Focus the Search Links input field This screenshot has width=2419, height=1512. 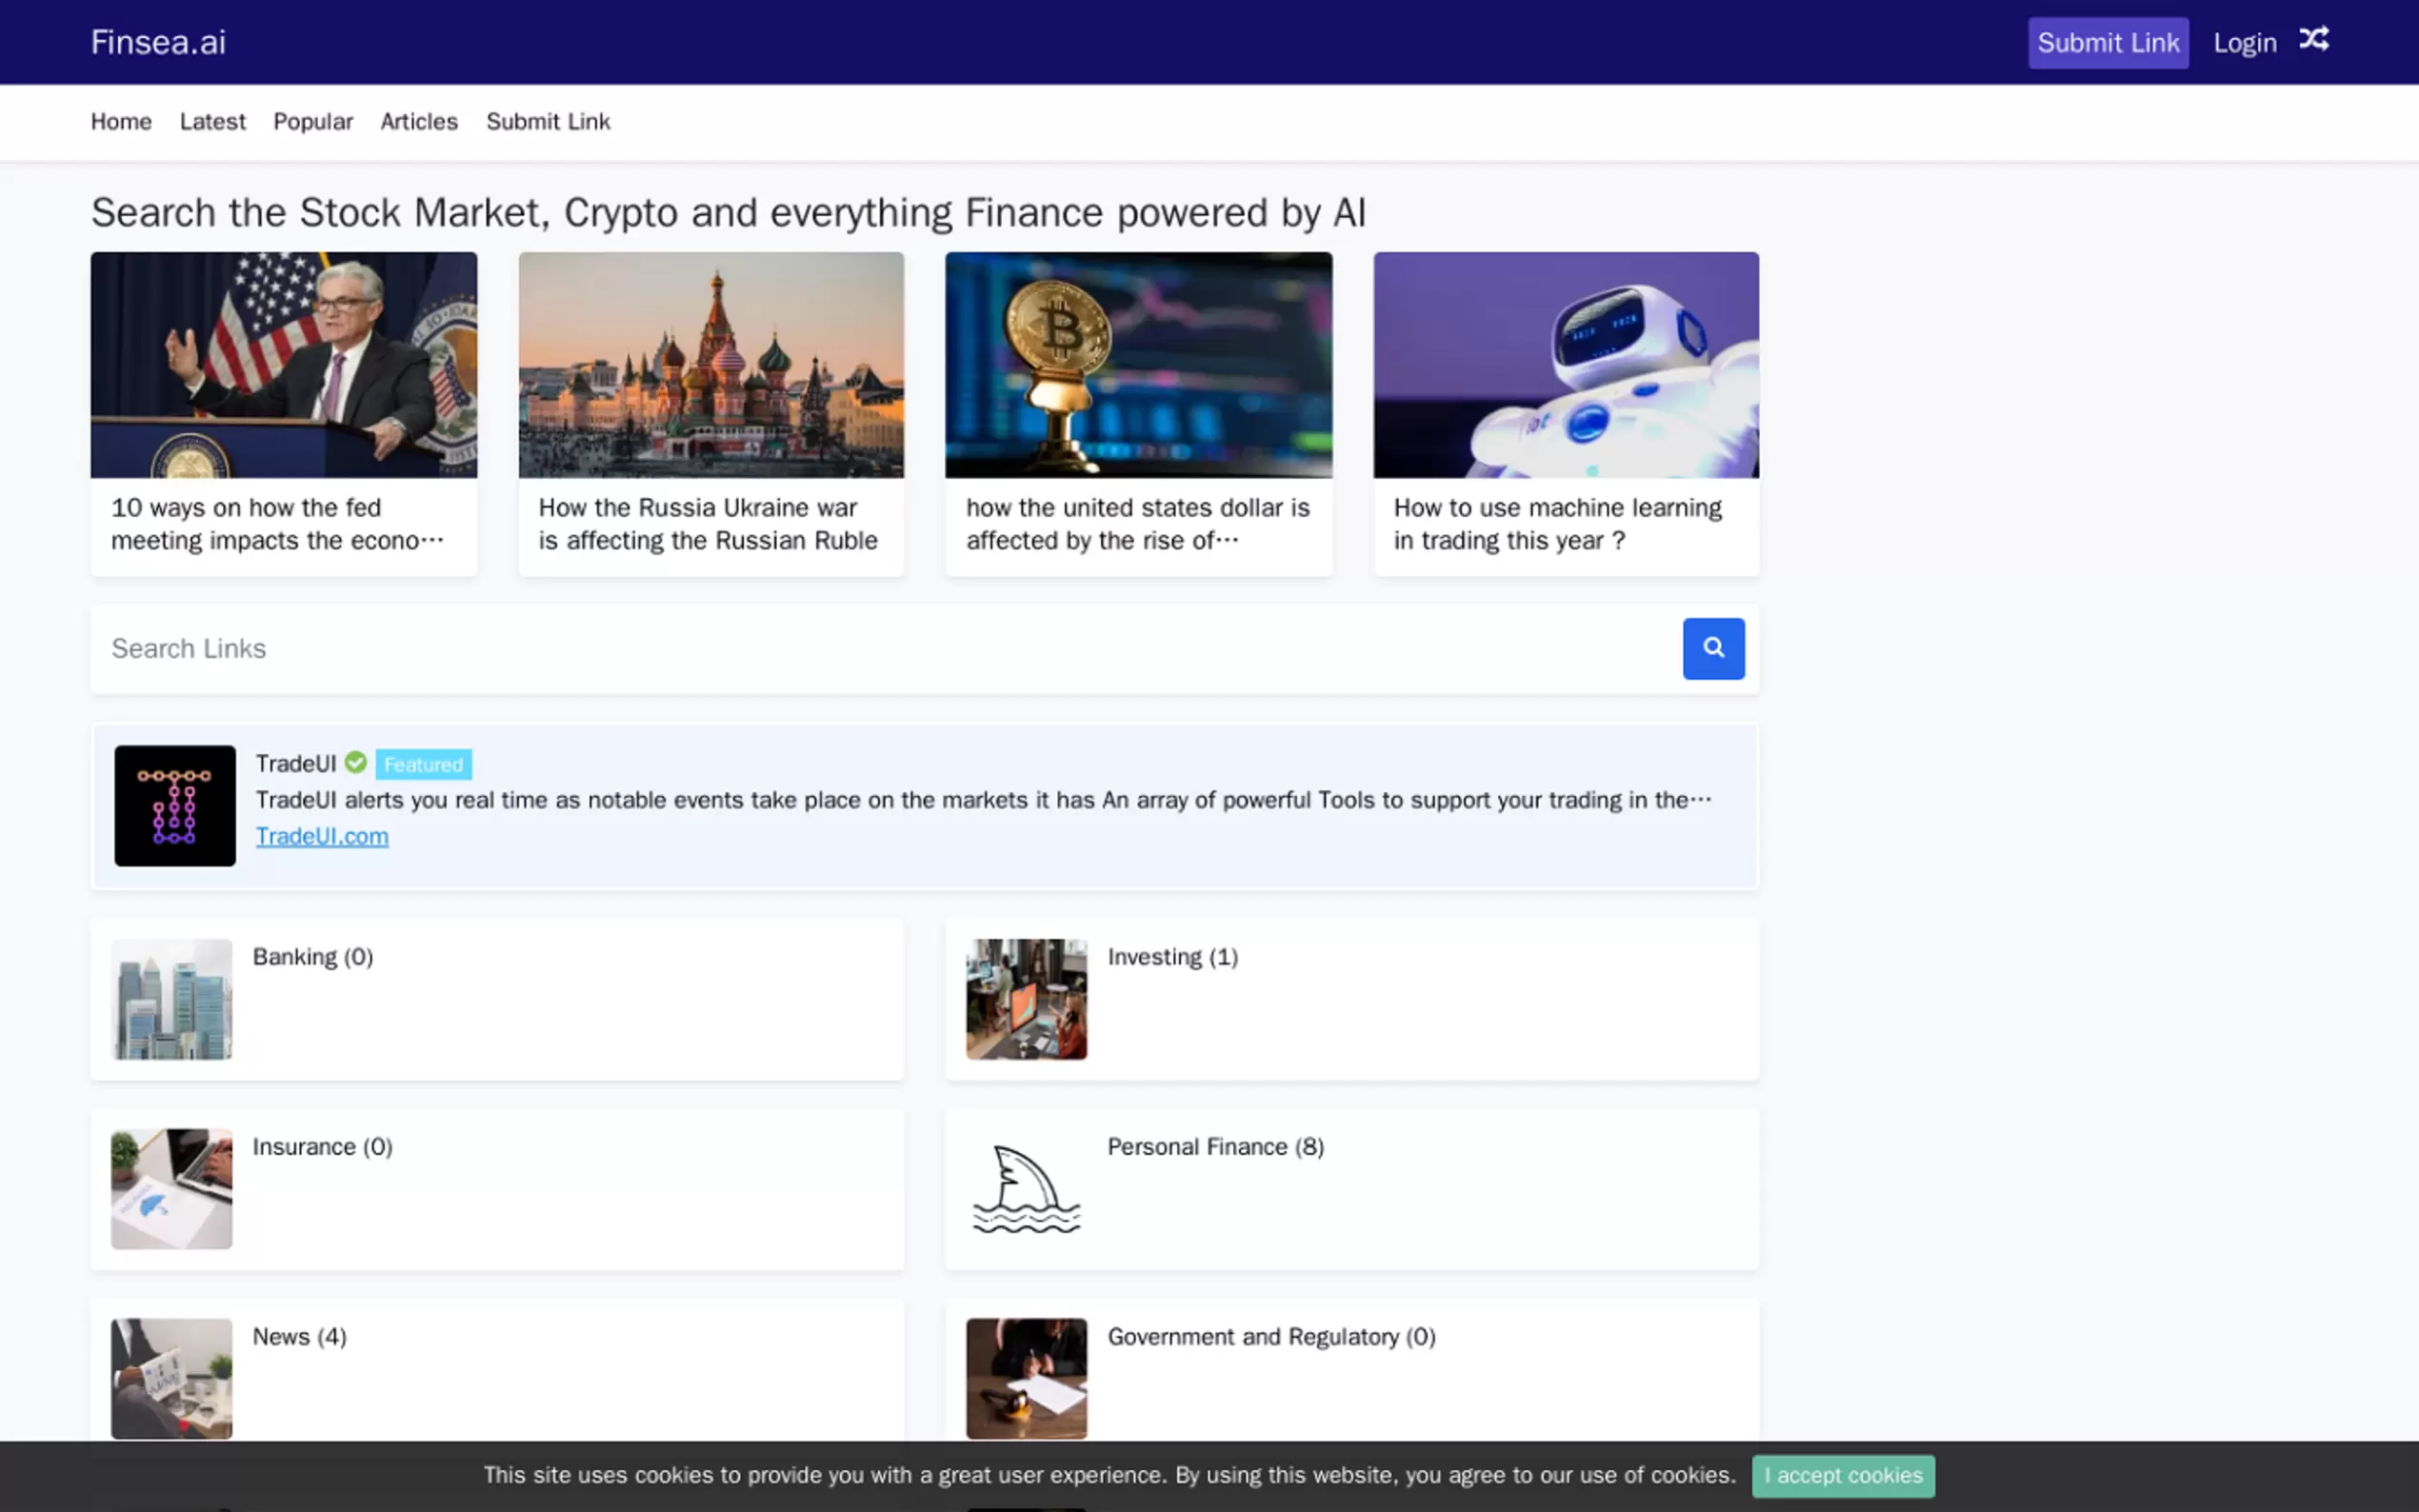(x=880, y=648)
